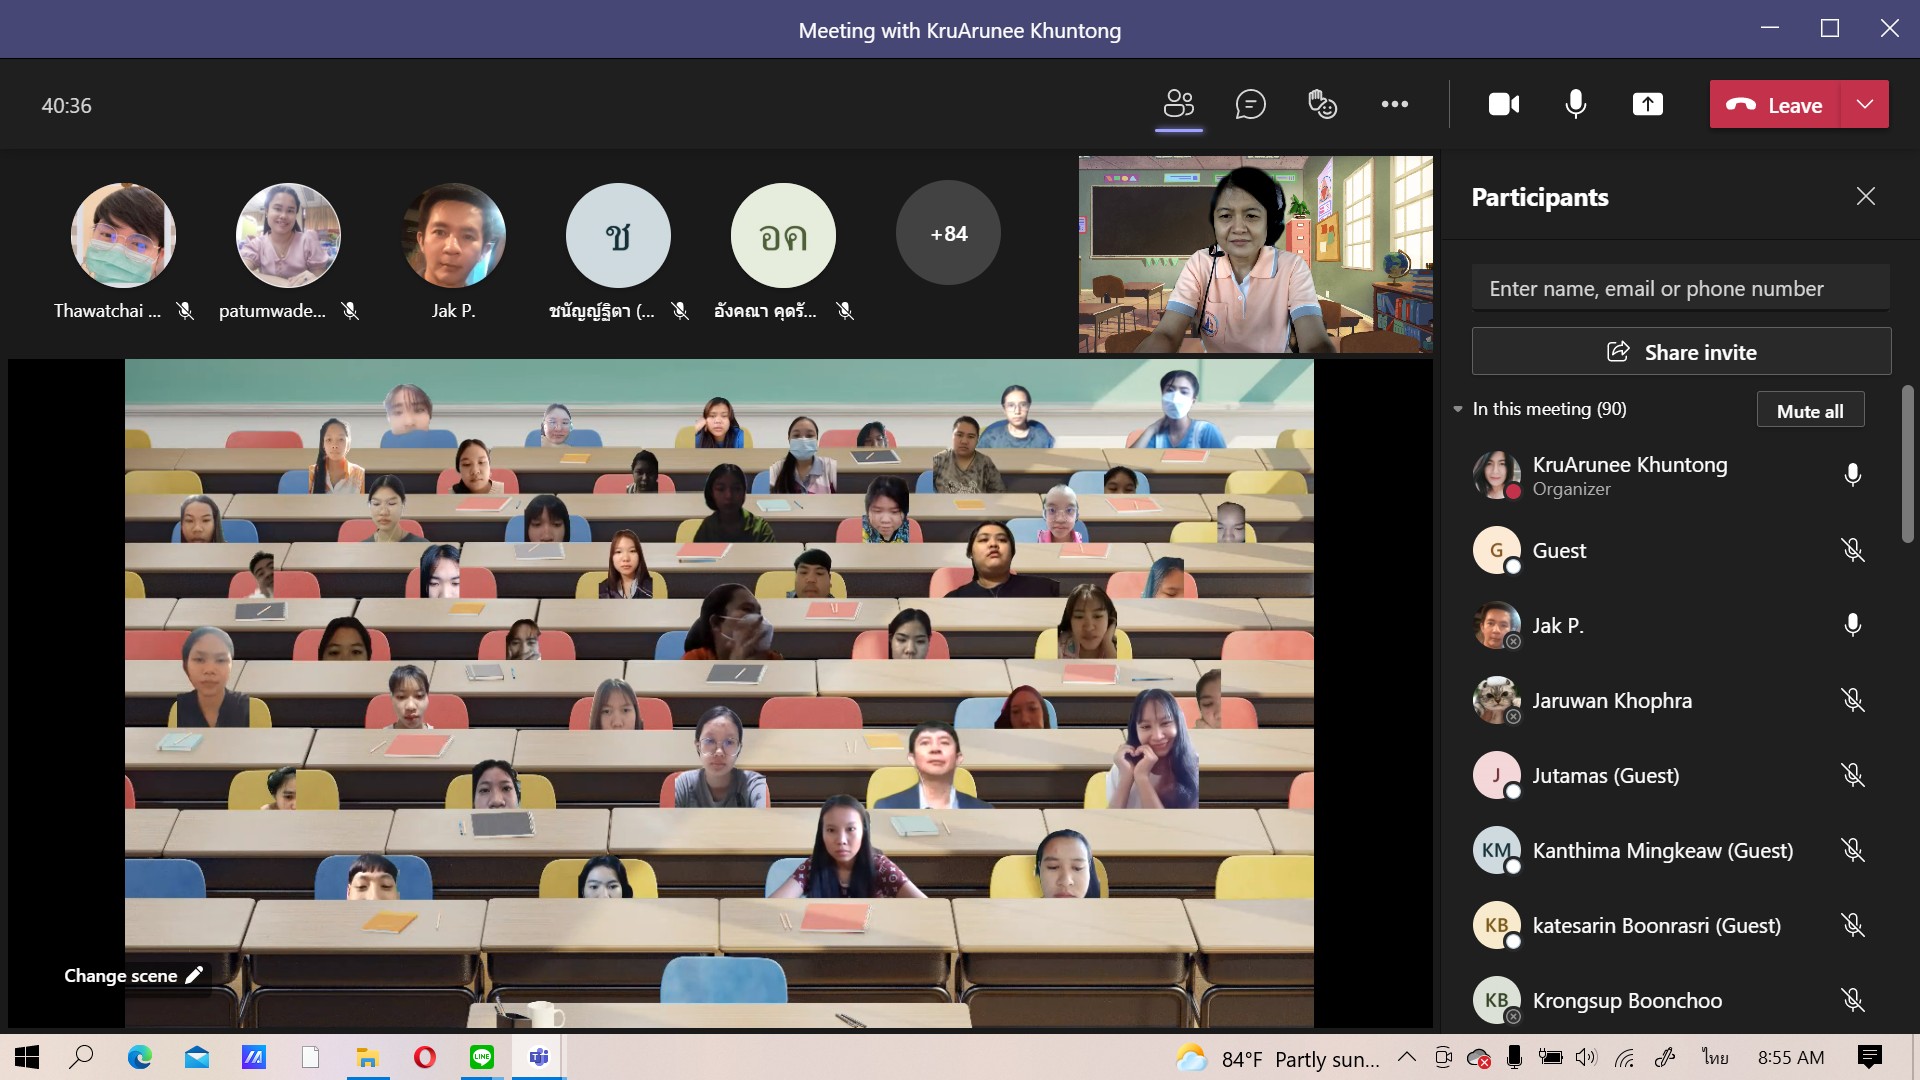
Task: Click the participant search invite field
Action: click(x=1681, y=288)
